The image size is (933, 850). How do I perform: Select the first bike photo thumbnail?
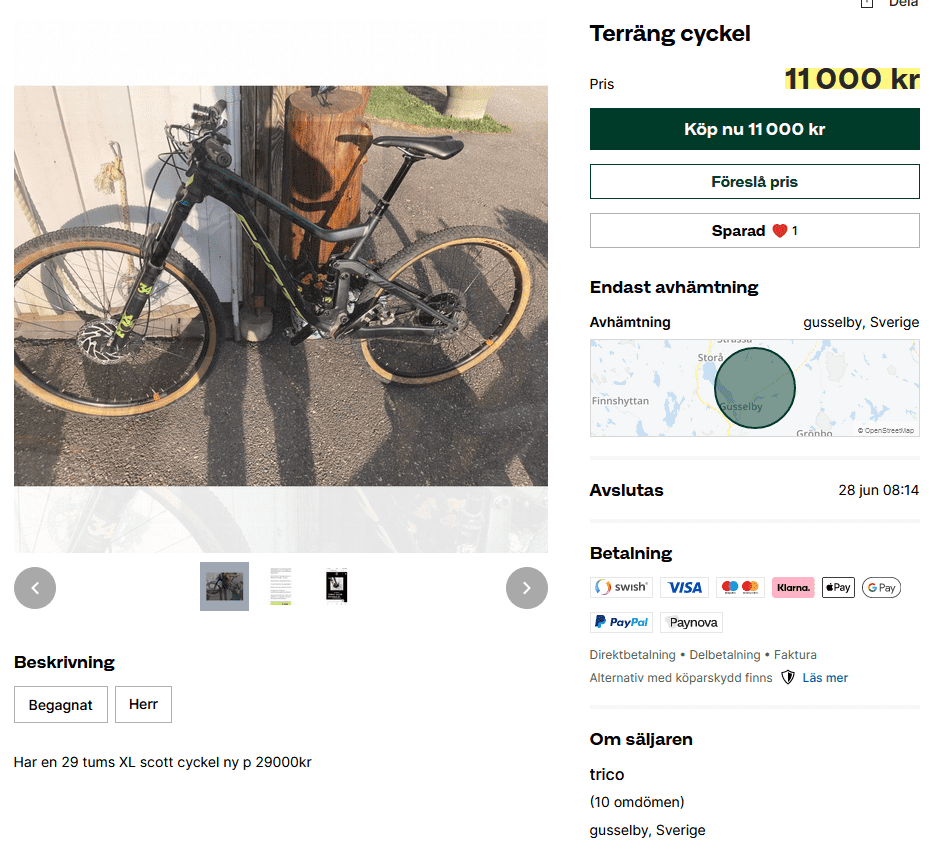224,586
